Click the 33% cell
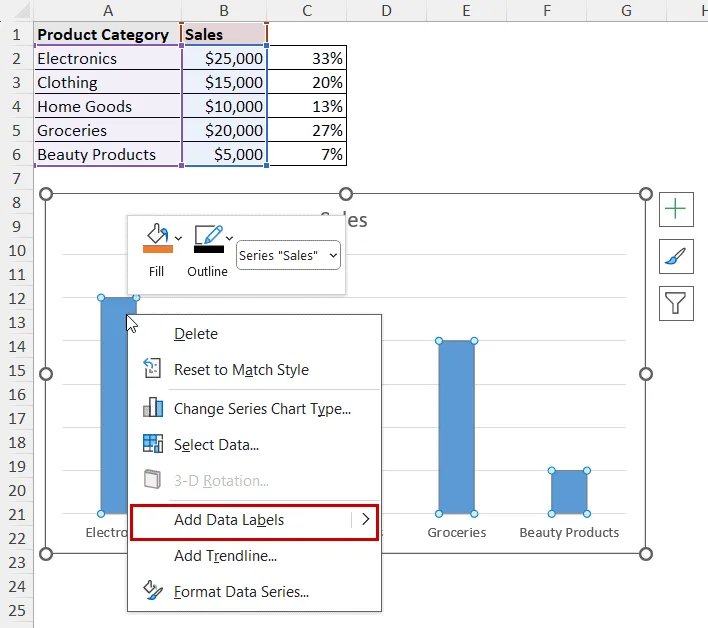This screenshot has height=628, width=708. click(307, 58)
